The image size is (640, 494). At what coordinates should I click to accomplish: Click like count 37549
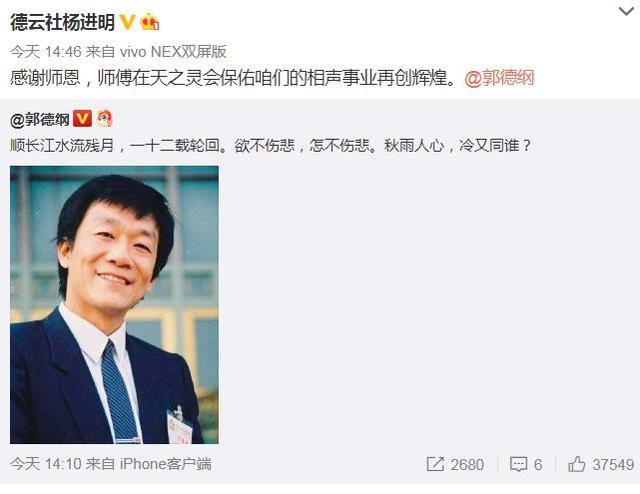[613, 465]
